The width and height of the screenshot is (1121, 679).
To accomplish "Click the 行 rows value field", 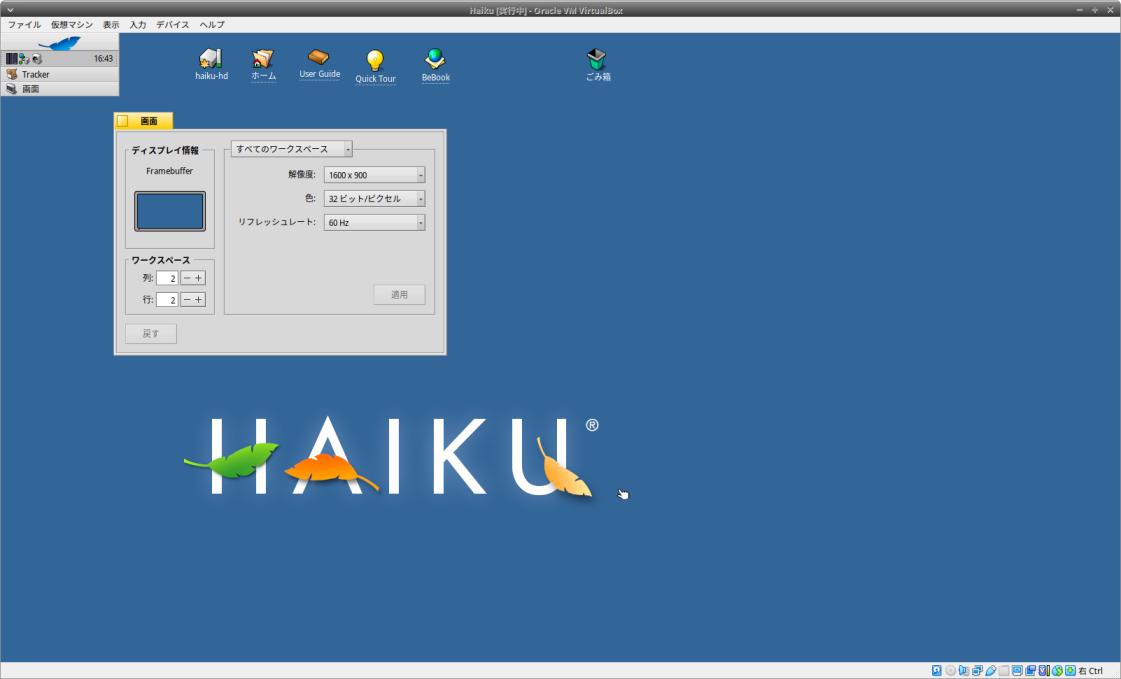I will click(167, 299).
